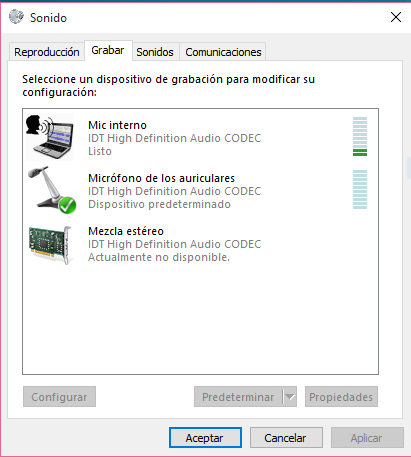Click the headset microphone icon
The image size is (411, 457).
point(52,190)
